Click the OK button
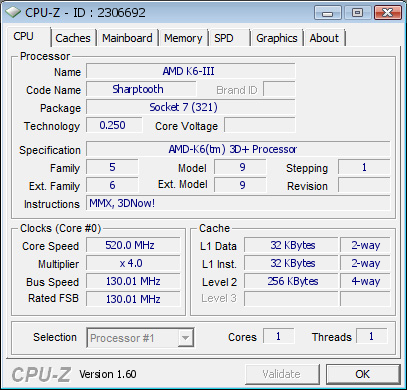 [x=363, y=374]
